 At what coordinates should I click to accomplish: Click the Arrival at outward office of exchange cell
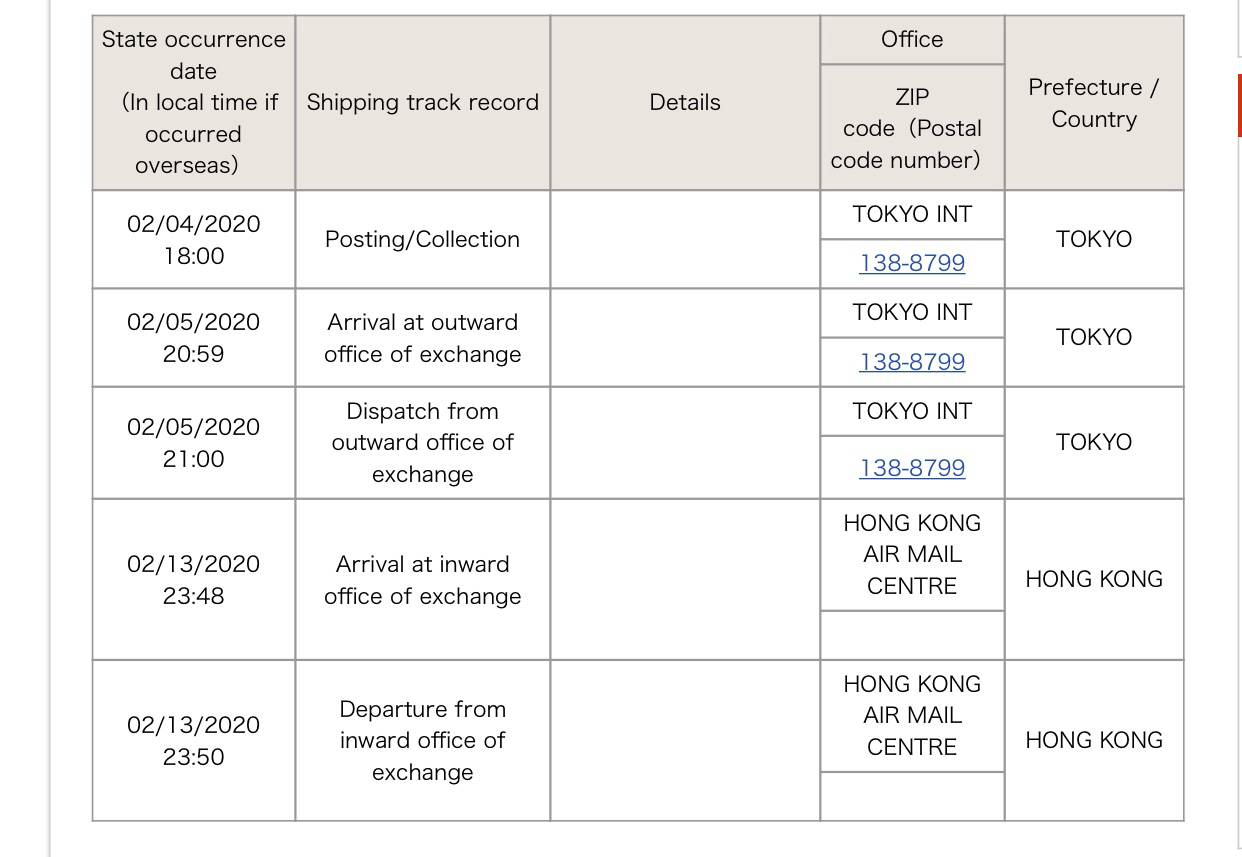pyautogui.click(x=423, y=338)
